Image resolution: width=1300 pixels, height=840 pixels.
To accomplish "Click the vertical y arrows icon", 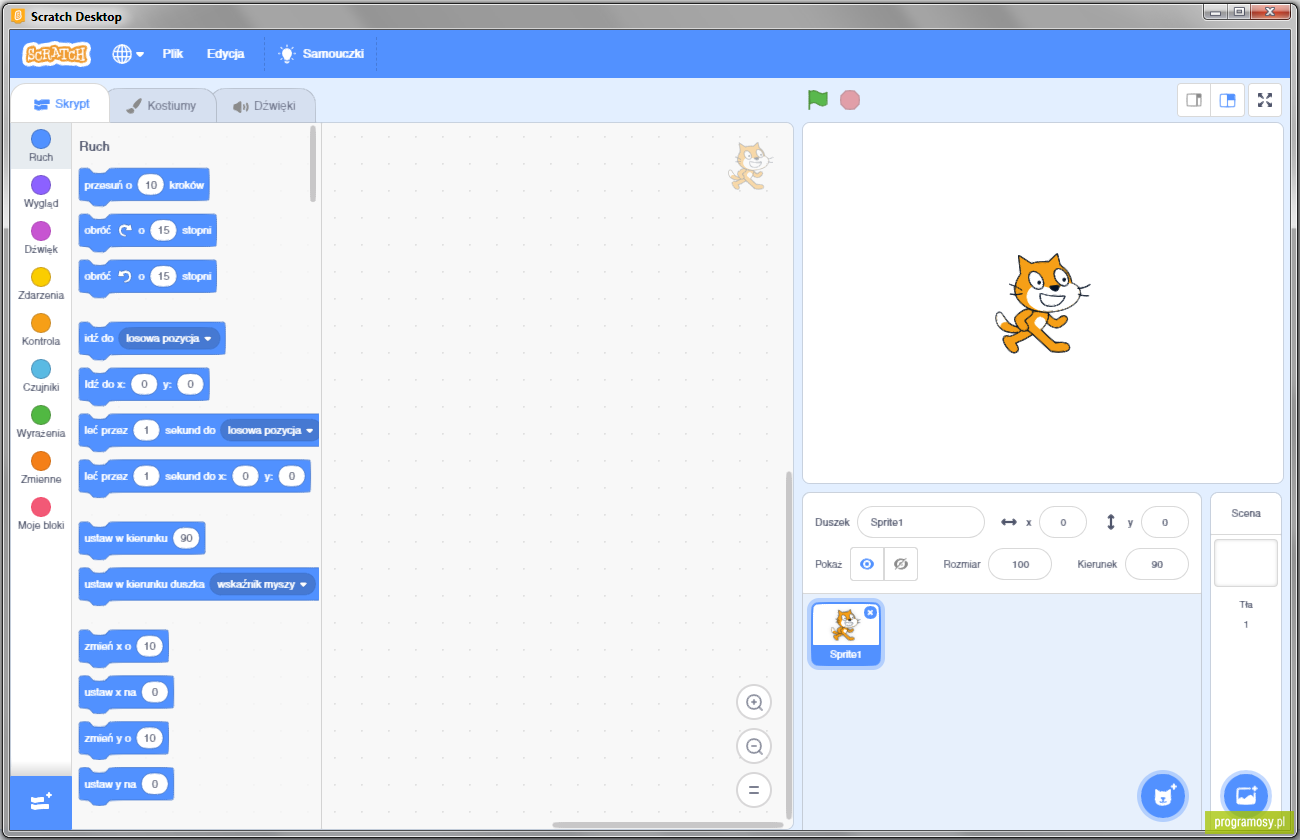I will pos(1111,522).
